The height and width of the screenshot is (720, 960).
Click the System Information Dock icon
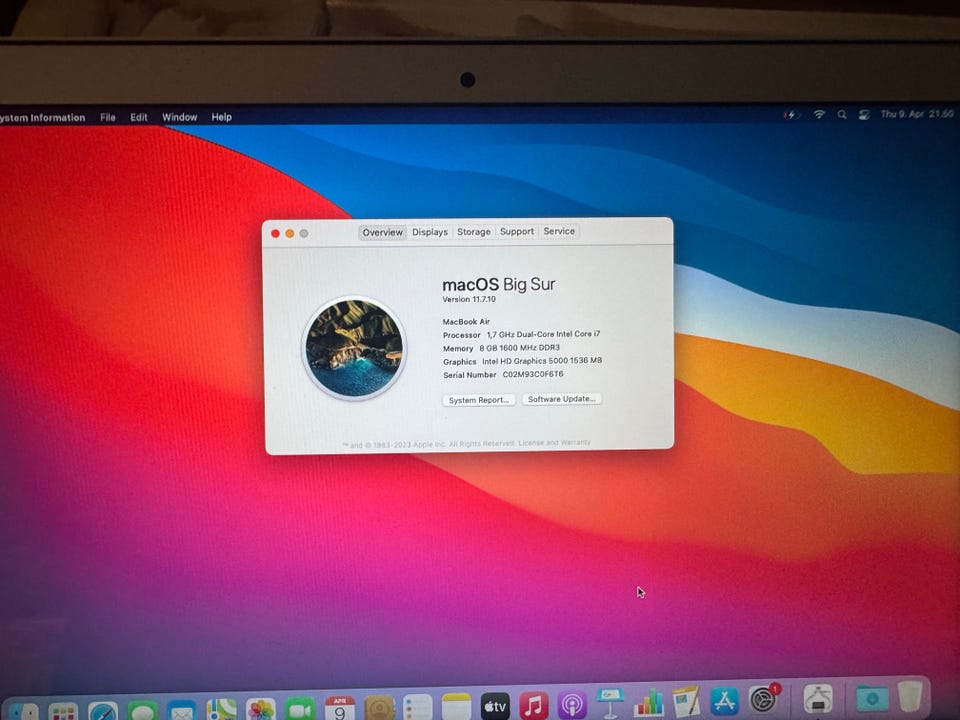[818, 699]
